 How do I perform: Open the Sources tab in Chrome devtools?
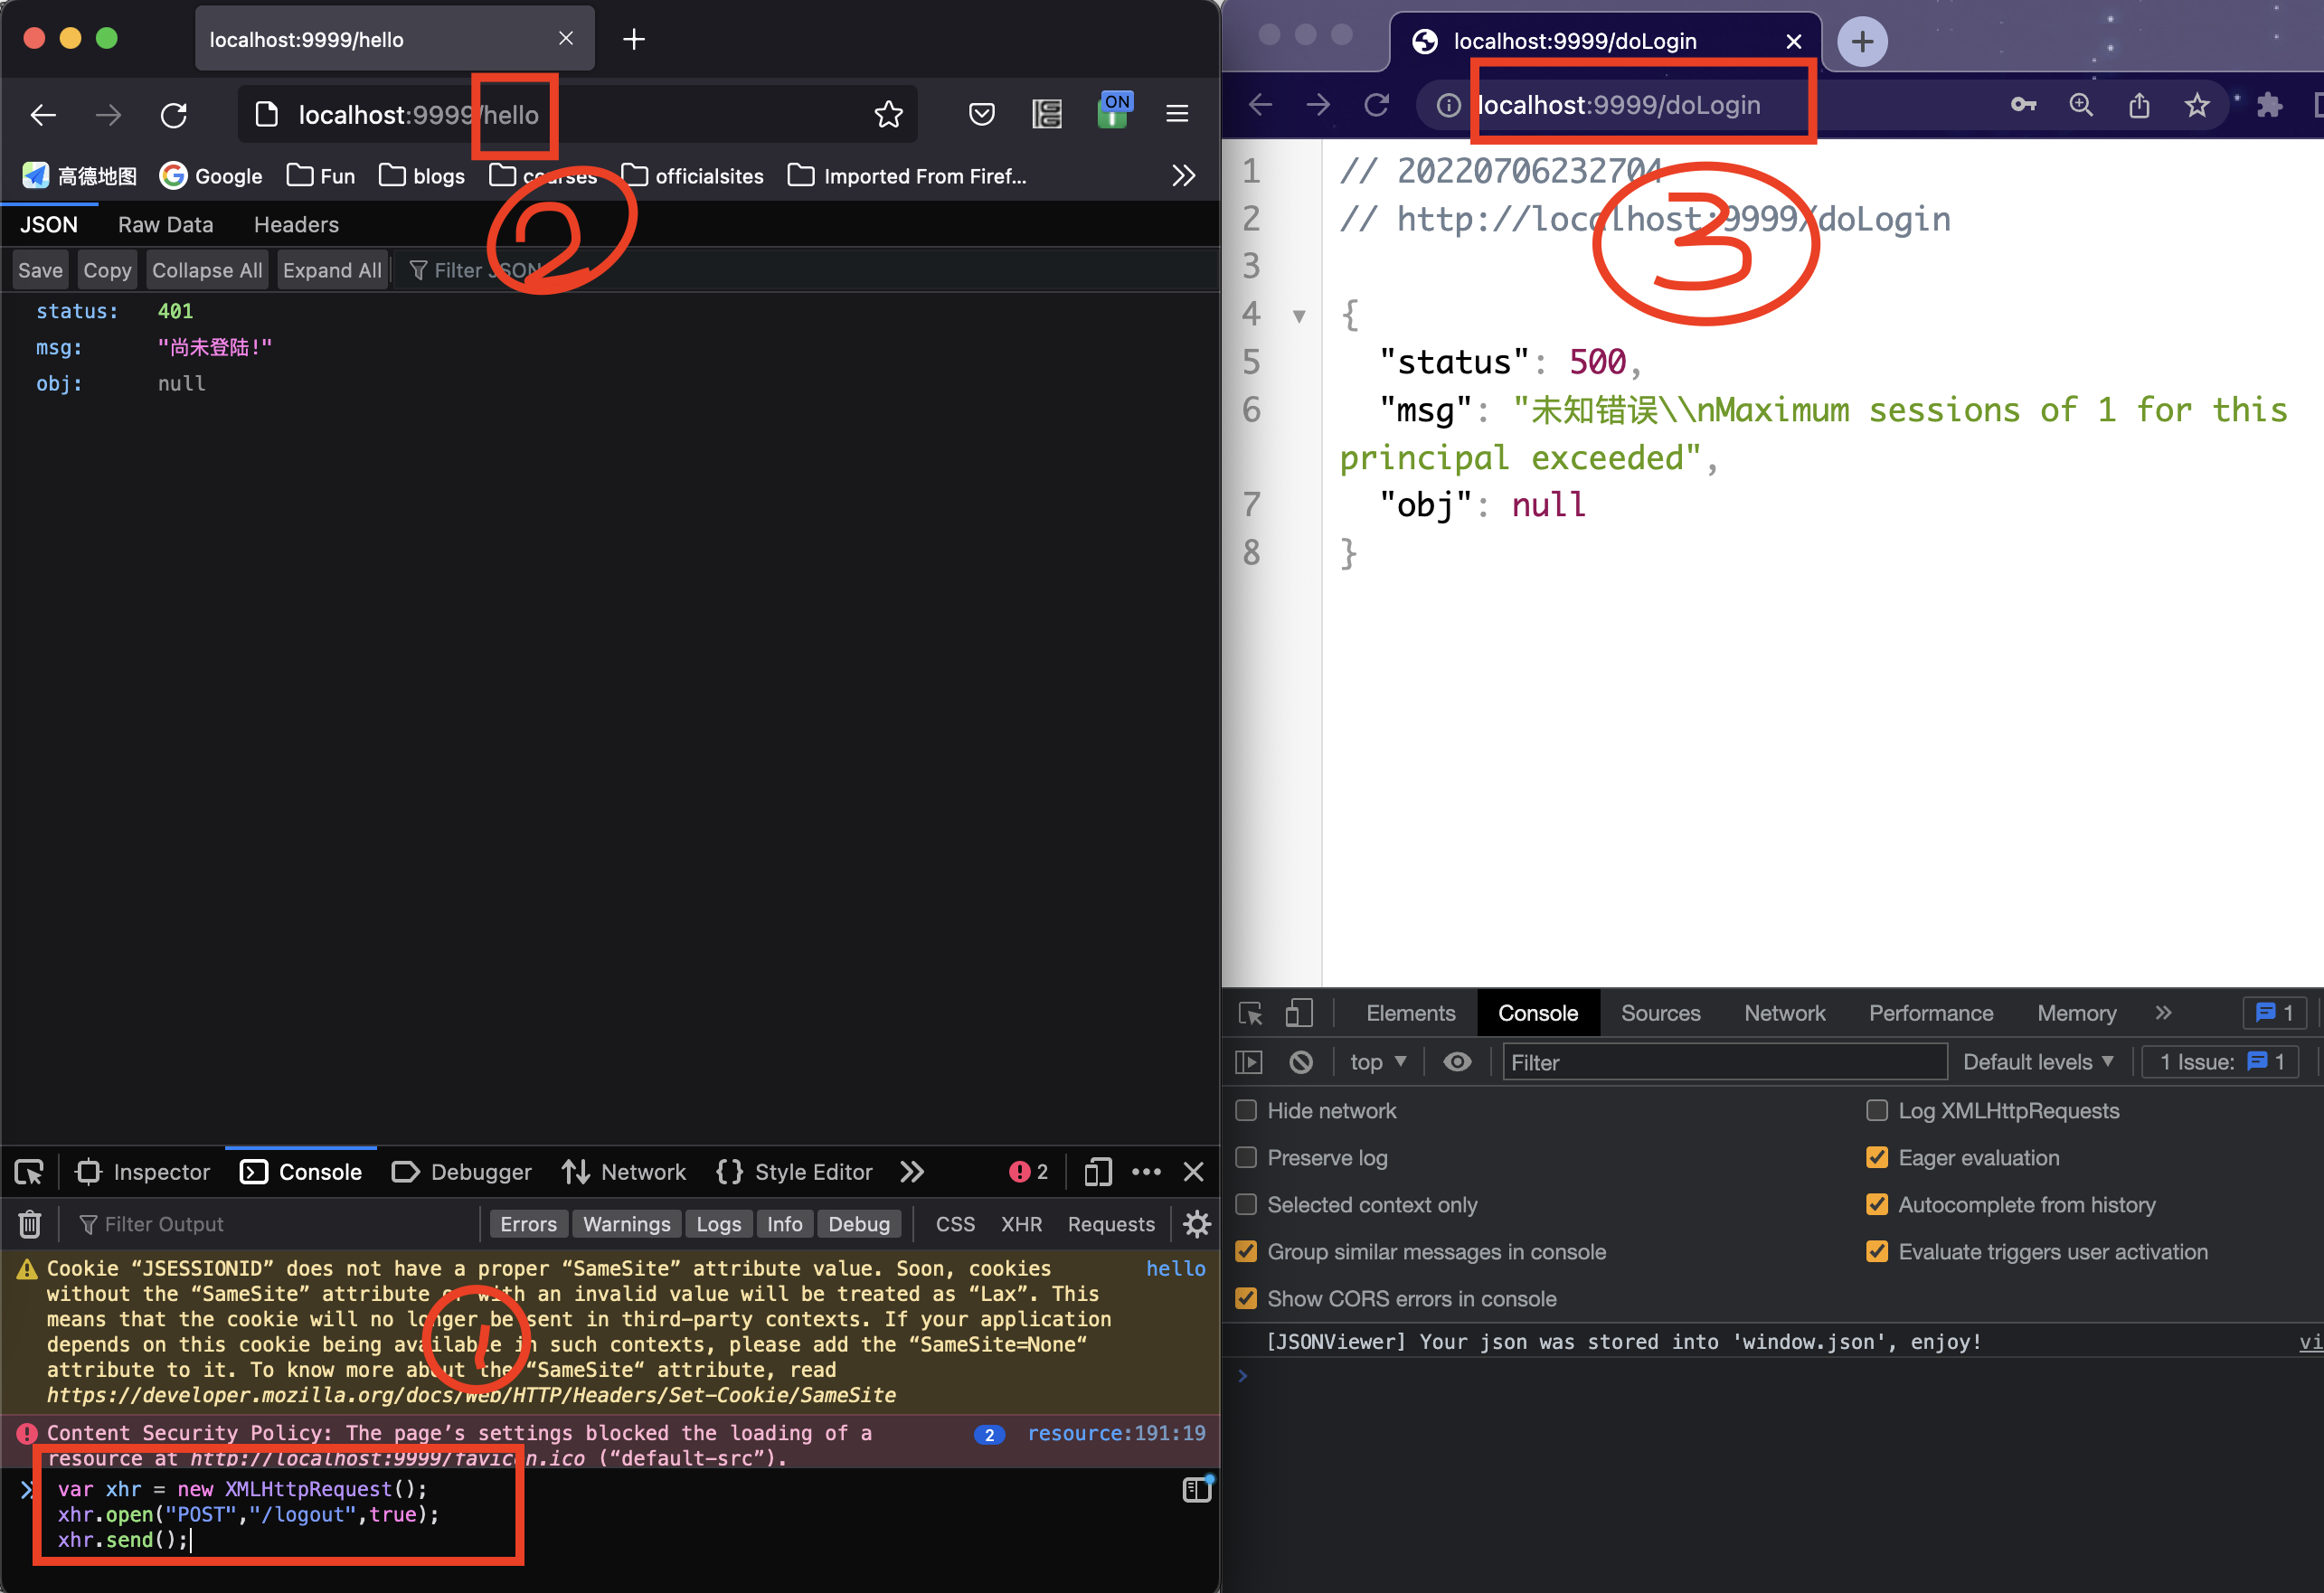[1660, 1013]
